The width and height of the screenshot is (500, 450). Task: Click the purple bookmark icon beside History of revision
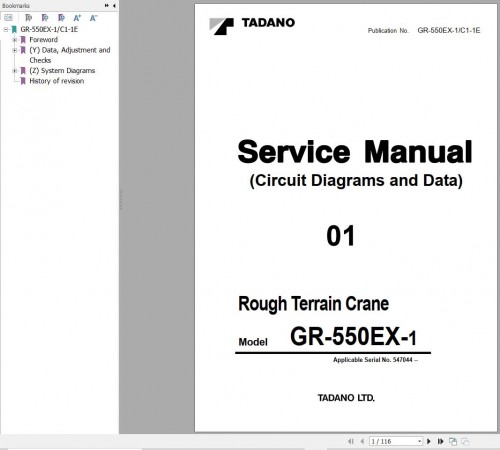23,81
